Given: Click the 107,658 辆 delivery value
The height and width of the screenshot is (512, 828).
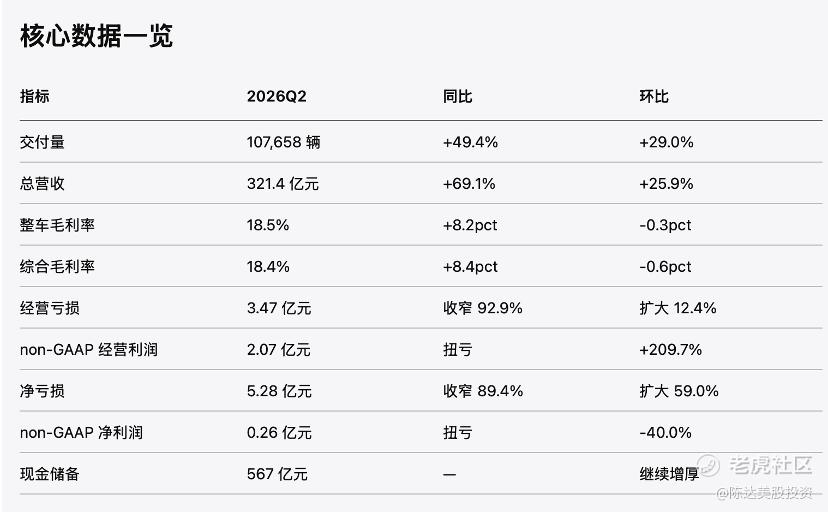Looking at the screenshot, I should 284,142.
